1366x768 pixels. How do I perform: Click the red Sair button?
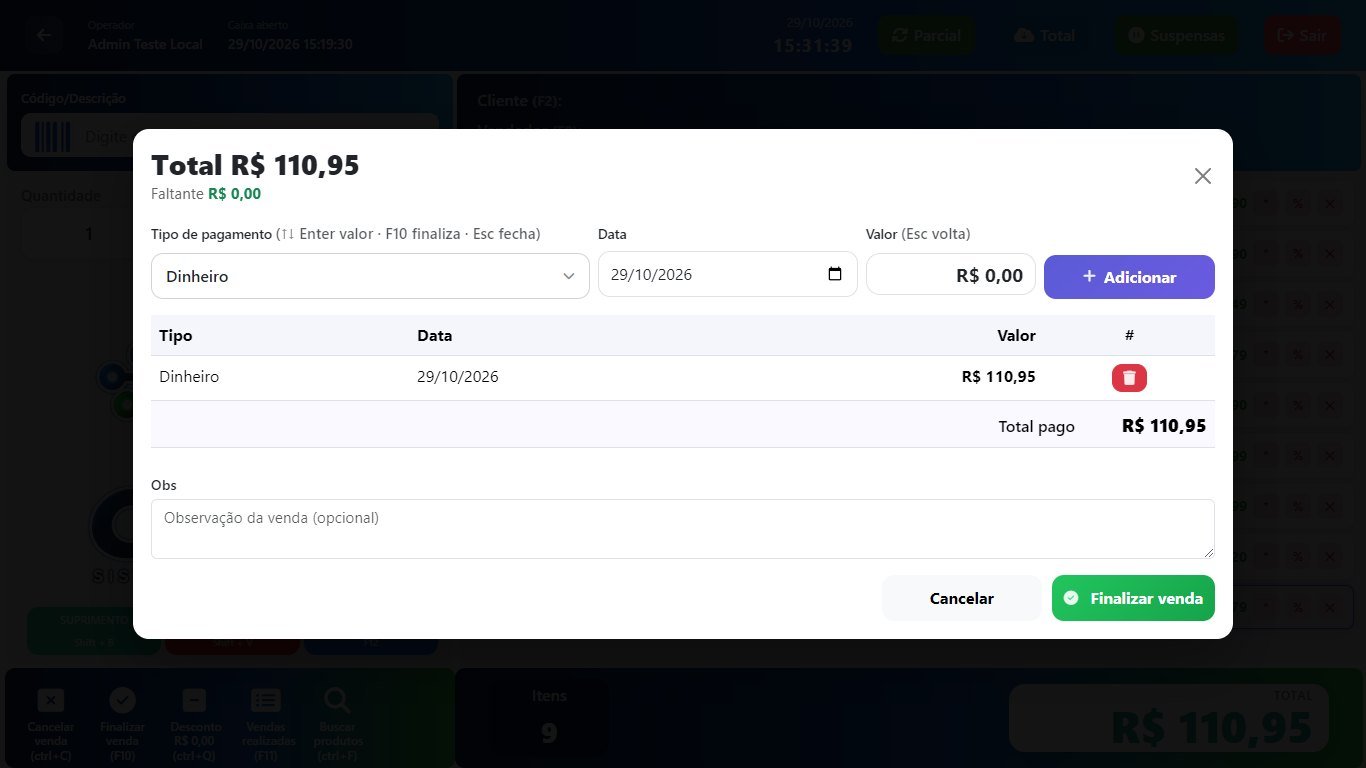[1302, 35]
